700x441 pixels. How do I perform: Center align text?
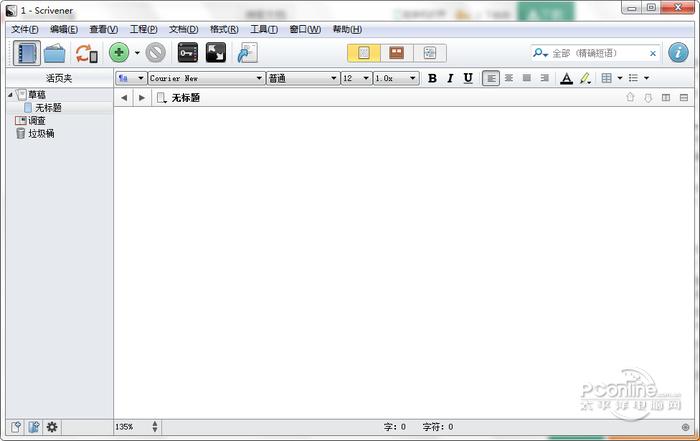pos(508,78)
